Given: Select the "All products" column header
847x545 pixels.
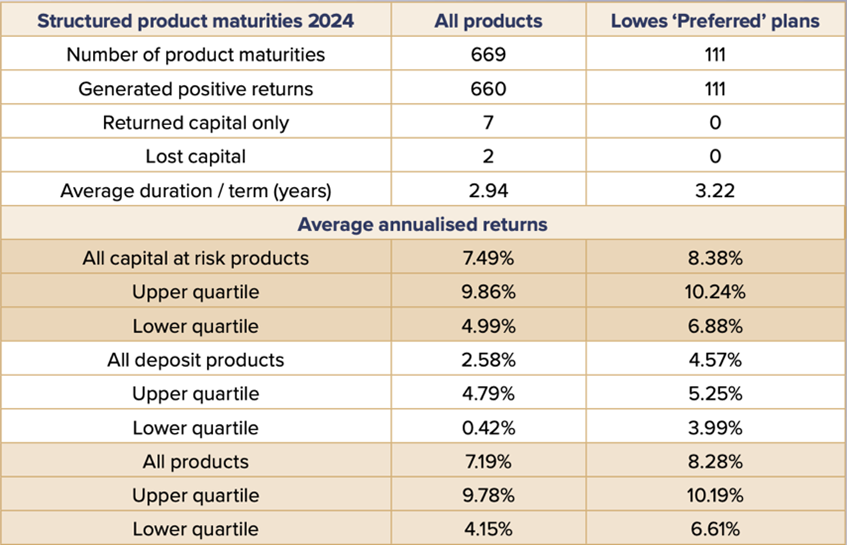Looking at the screenshot, I should [489, 20].
